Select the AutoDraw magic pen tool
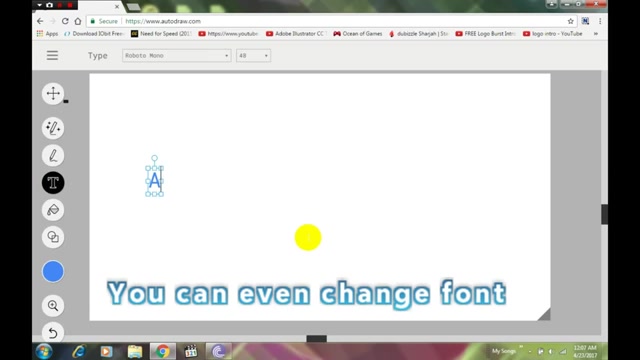 [x=53, y=128]
